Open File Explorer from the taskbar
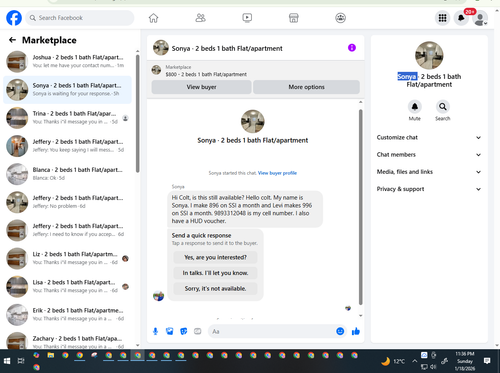Viewport: 500px width, 373px height. [51, 356]
